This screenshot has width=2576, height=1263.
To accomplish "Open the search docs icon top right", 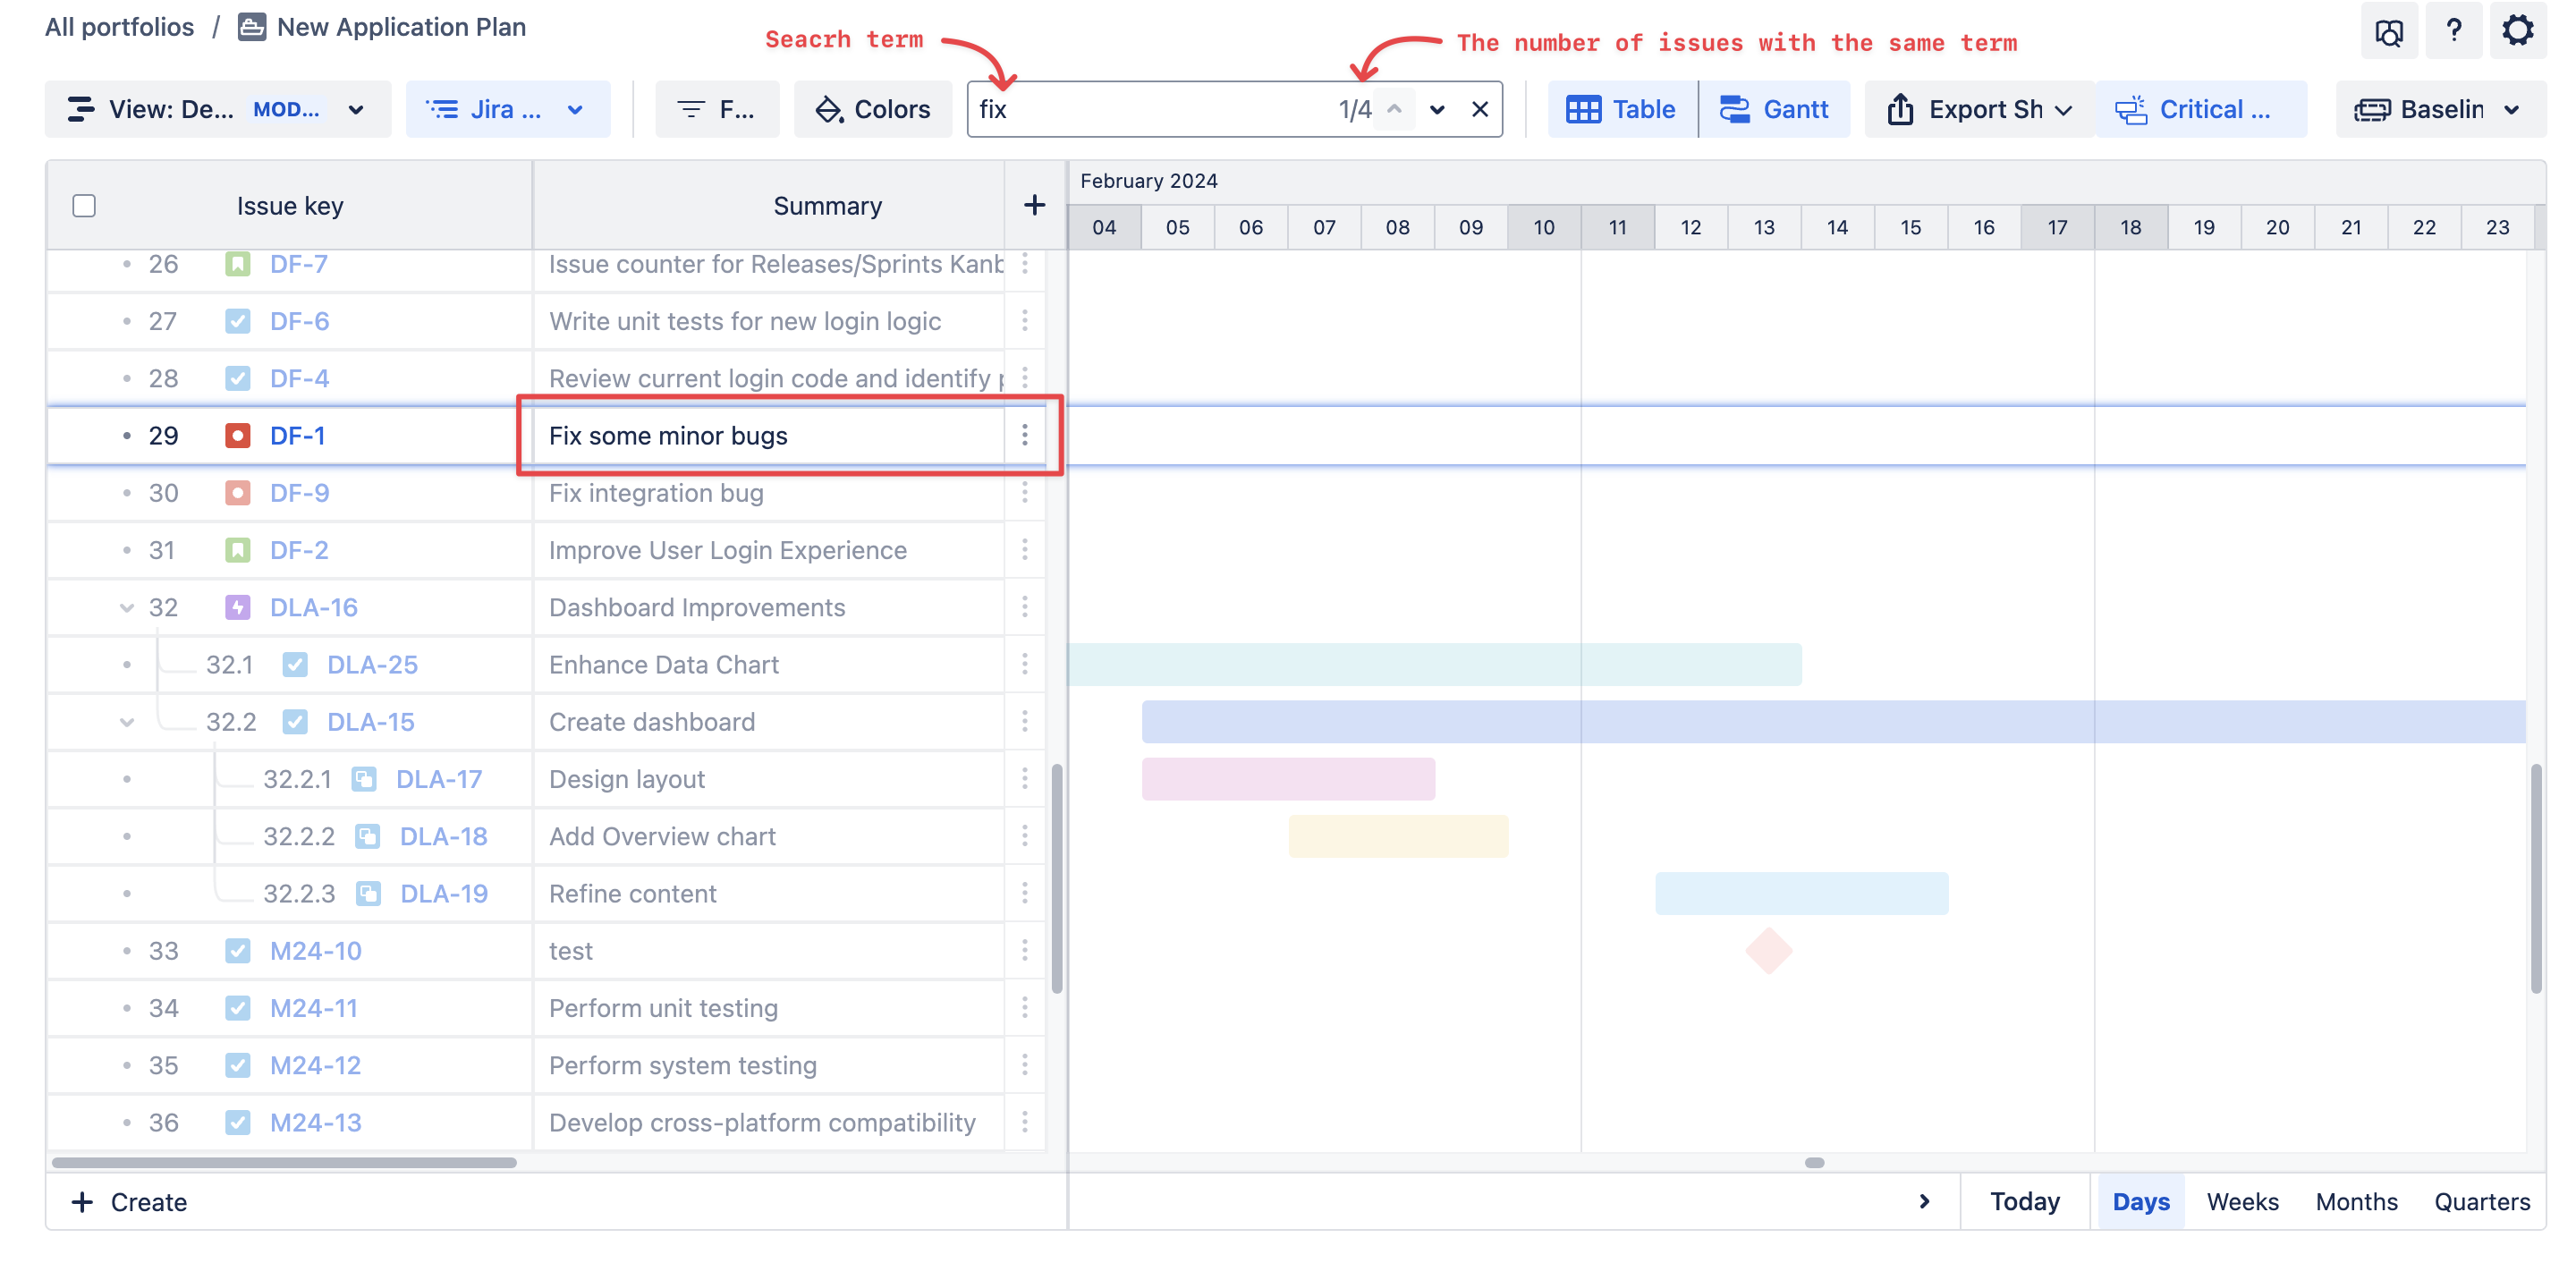I will [x=2388, y=33].
